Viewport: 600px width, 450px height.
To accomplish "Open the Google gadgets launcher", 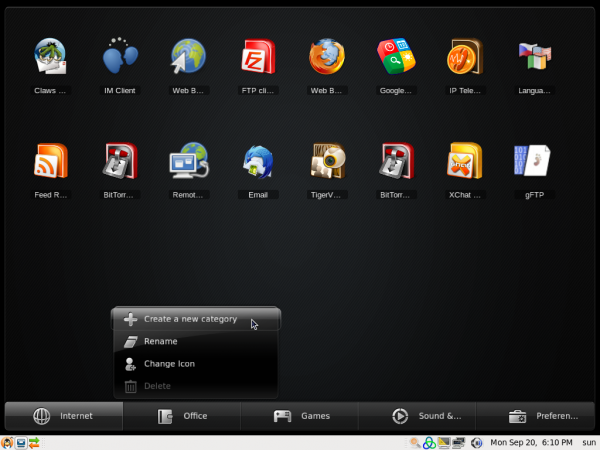I will (396, 56).
